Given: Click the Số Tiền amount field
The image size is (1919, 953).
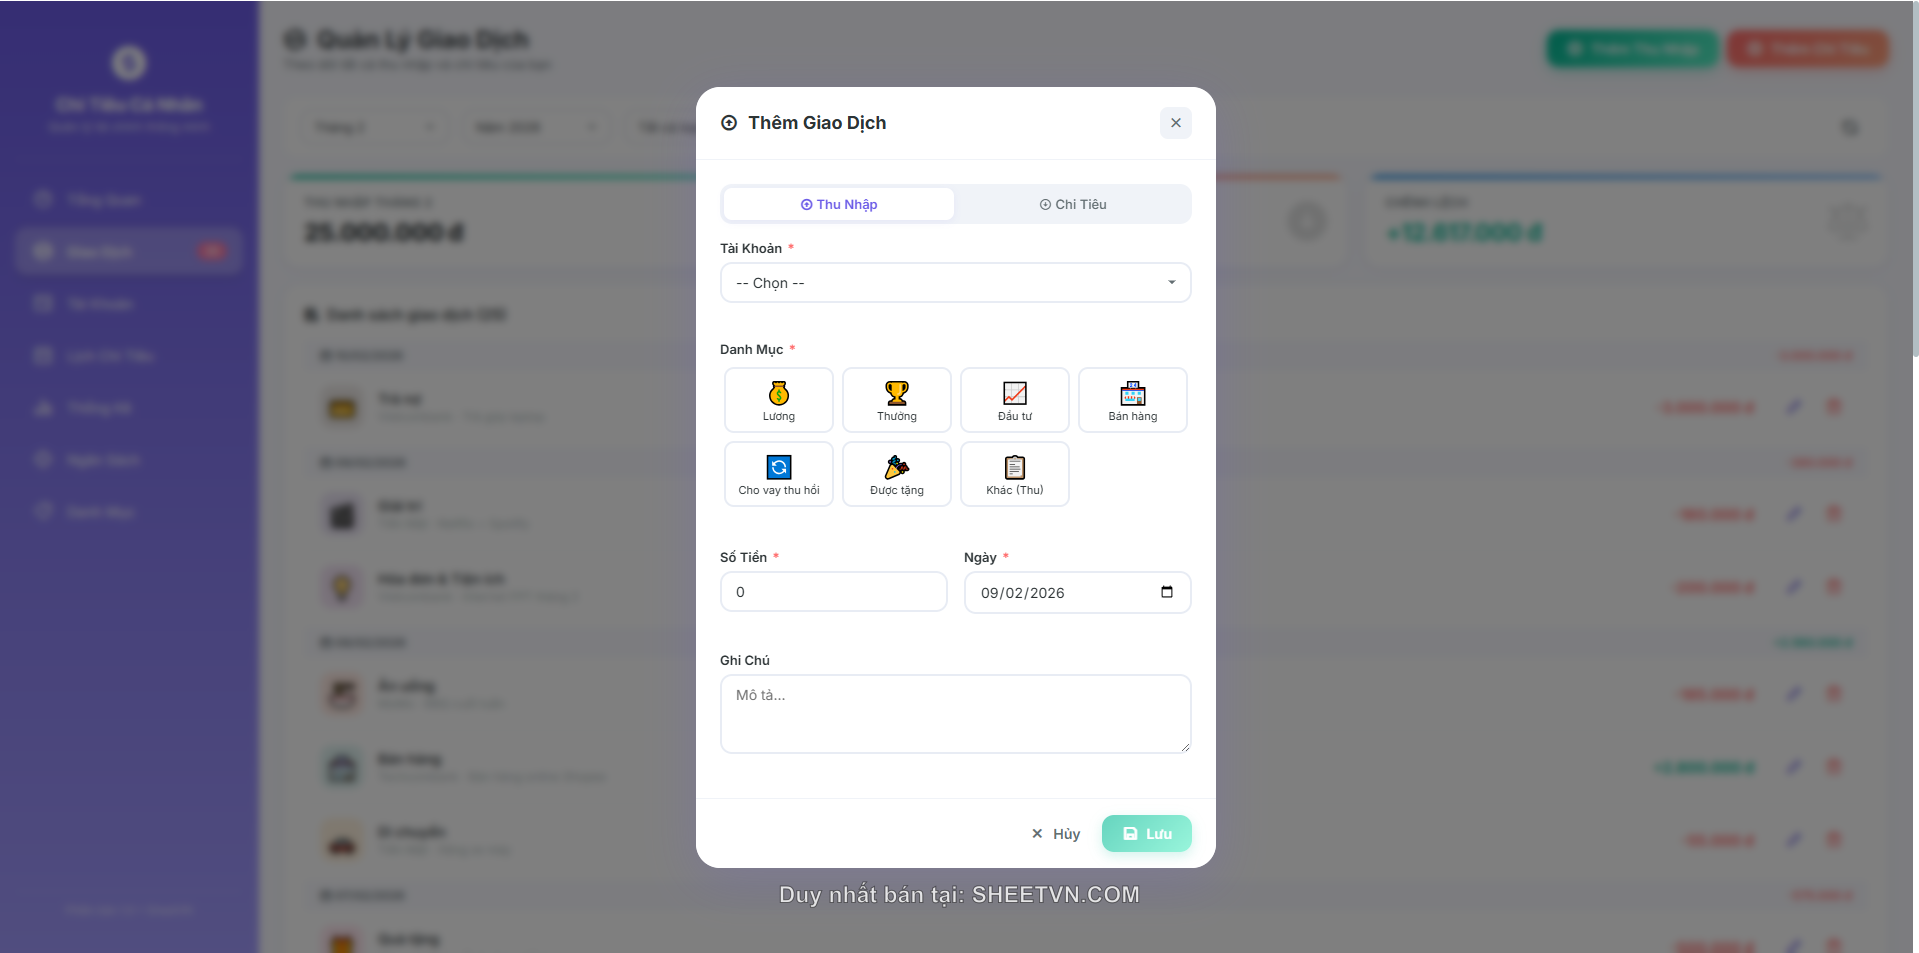Looking at the screenshot, I should [833, 592].
